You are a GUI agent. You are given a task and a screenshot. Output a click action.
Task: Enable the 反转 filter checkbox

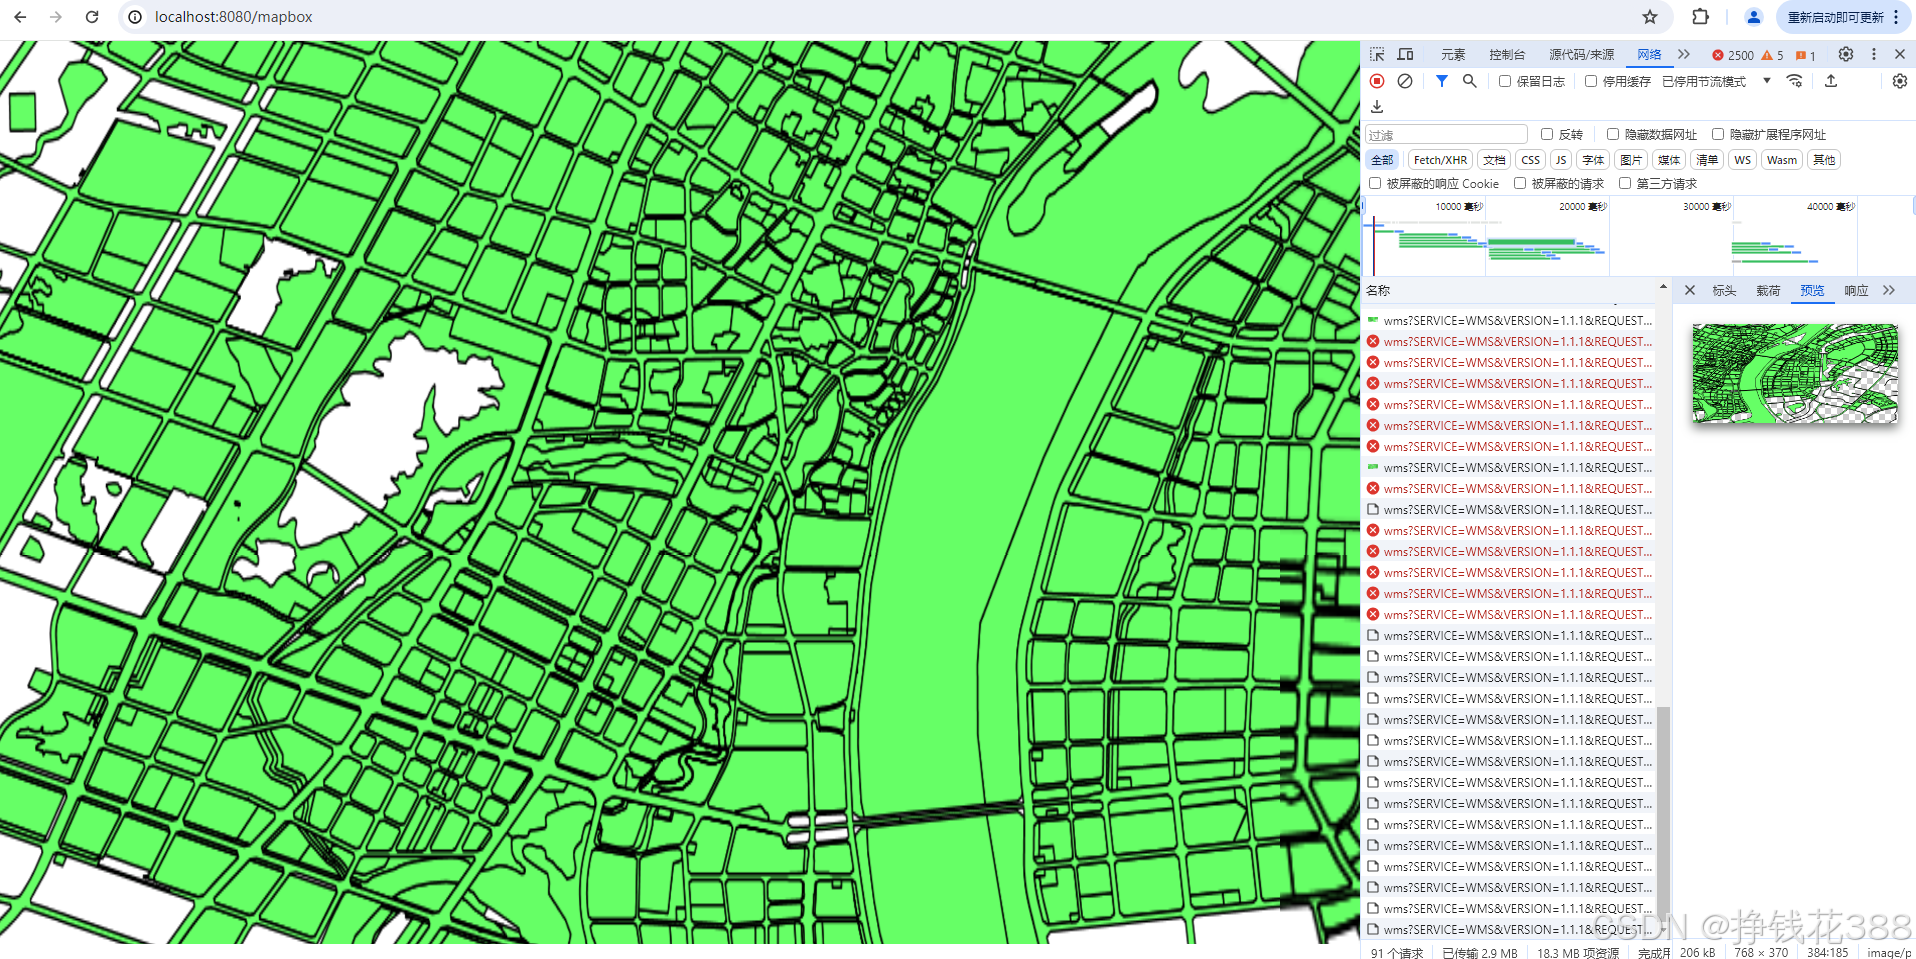tap(1547, 133)
